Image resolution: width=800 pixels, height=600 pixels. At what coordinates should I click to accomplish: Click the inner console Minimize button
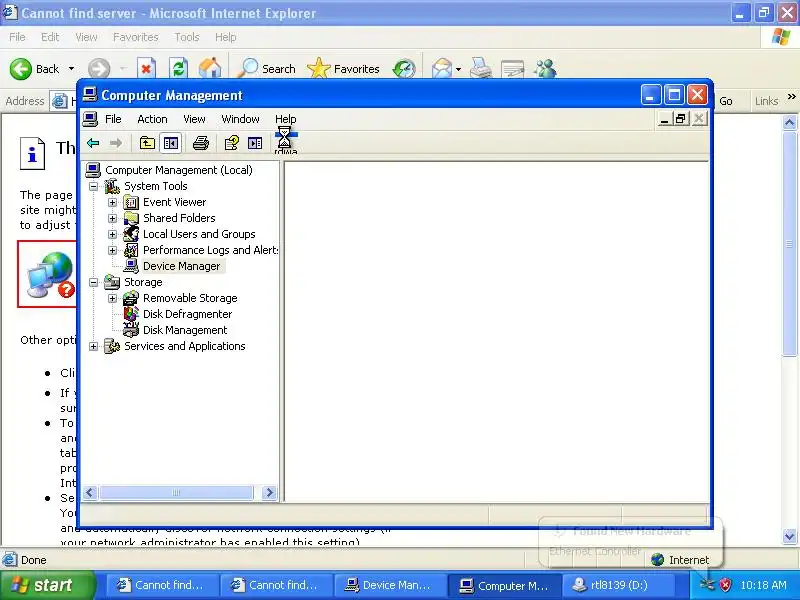click(664, 119)
